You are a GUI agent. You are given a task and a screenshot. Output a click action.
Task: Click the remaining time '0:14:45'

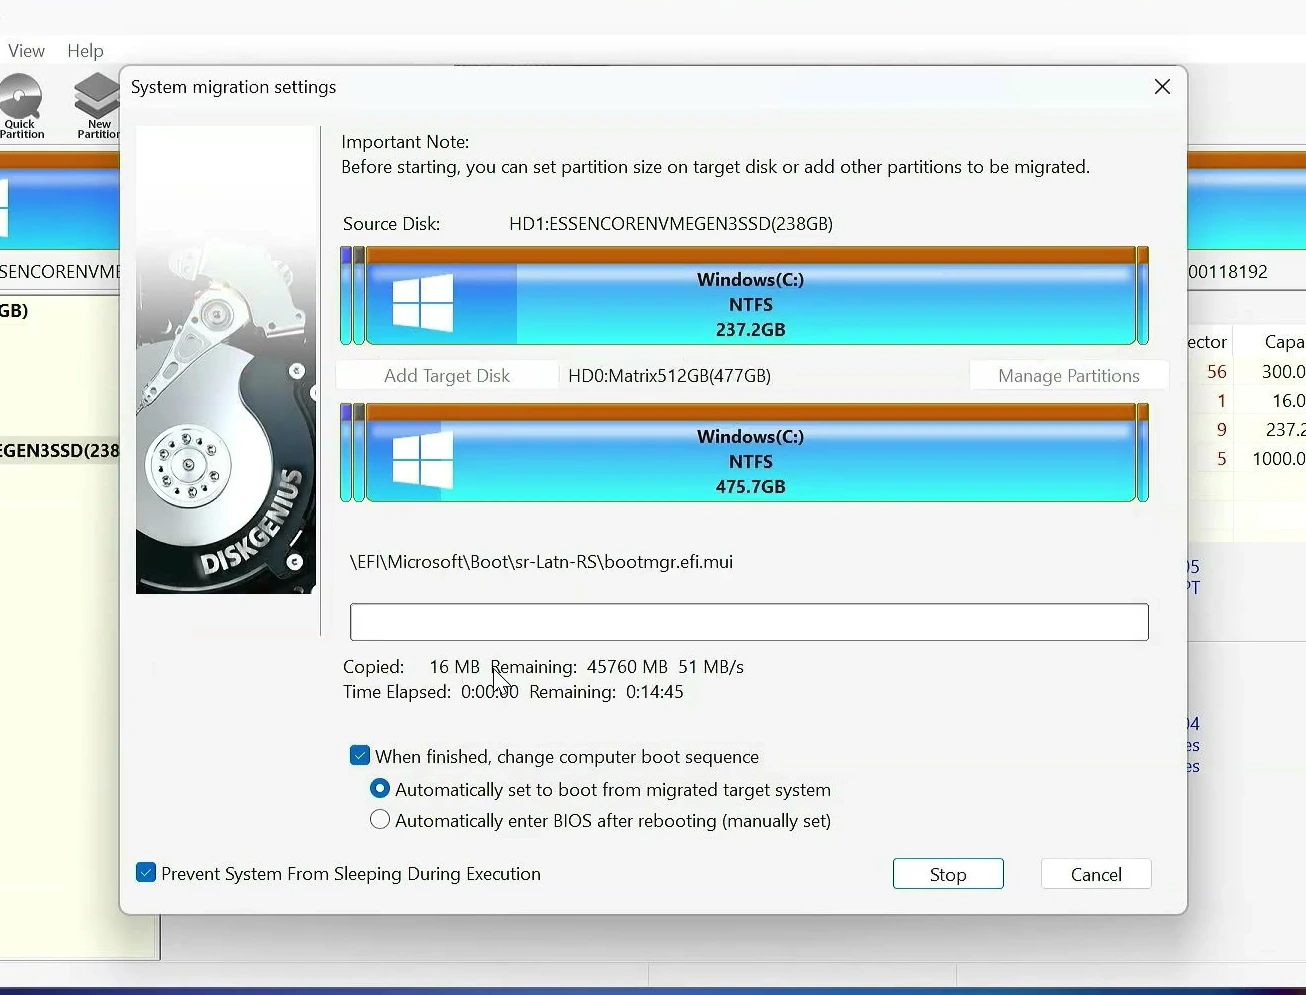pyautogui.click(x=655, y=692)
